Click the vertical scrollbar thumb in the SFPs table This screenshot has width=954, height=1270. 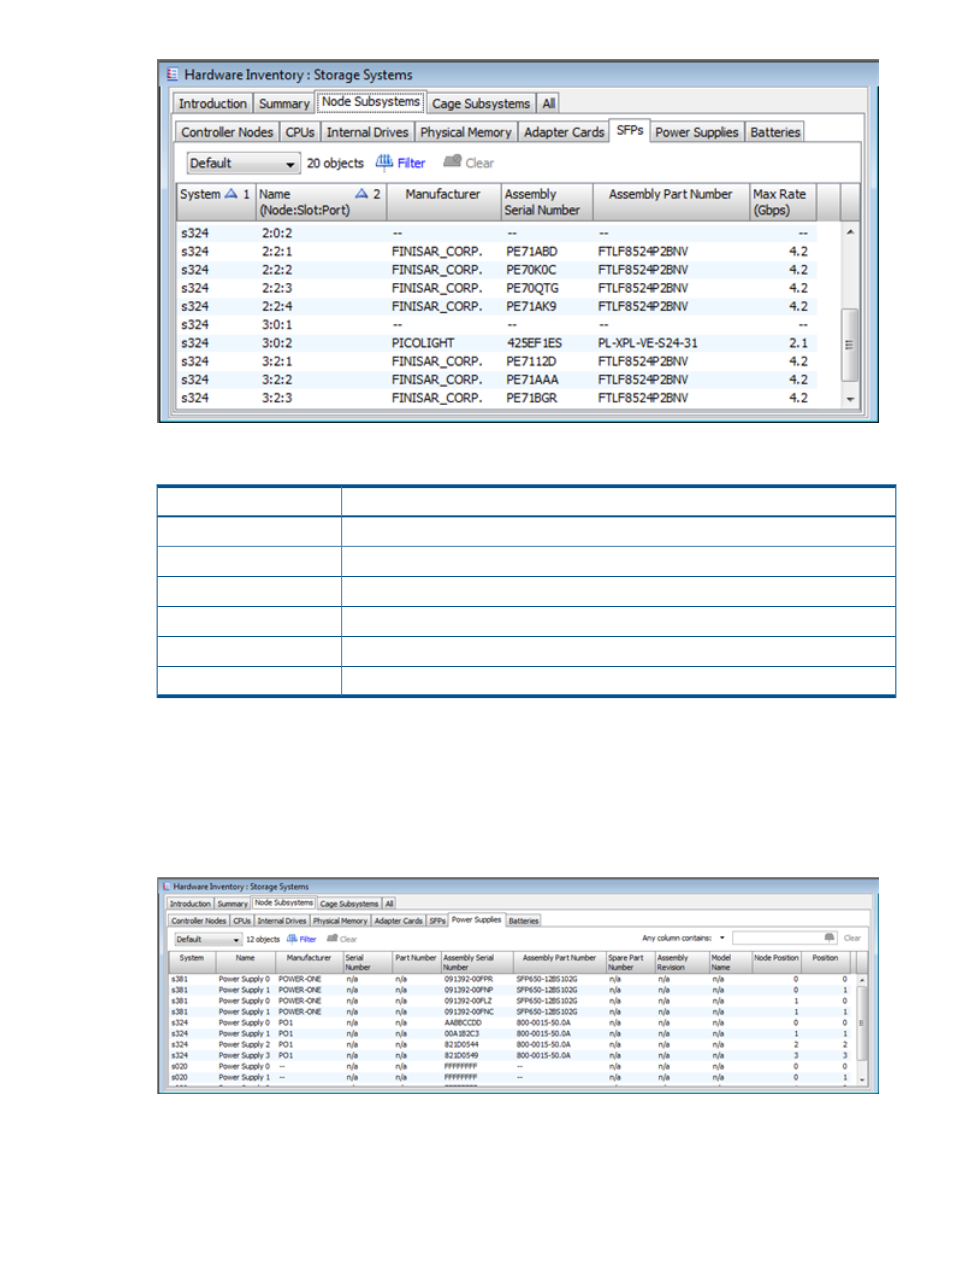(850, 345)
